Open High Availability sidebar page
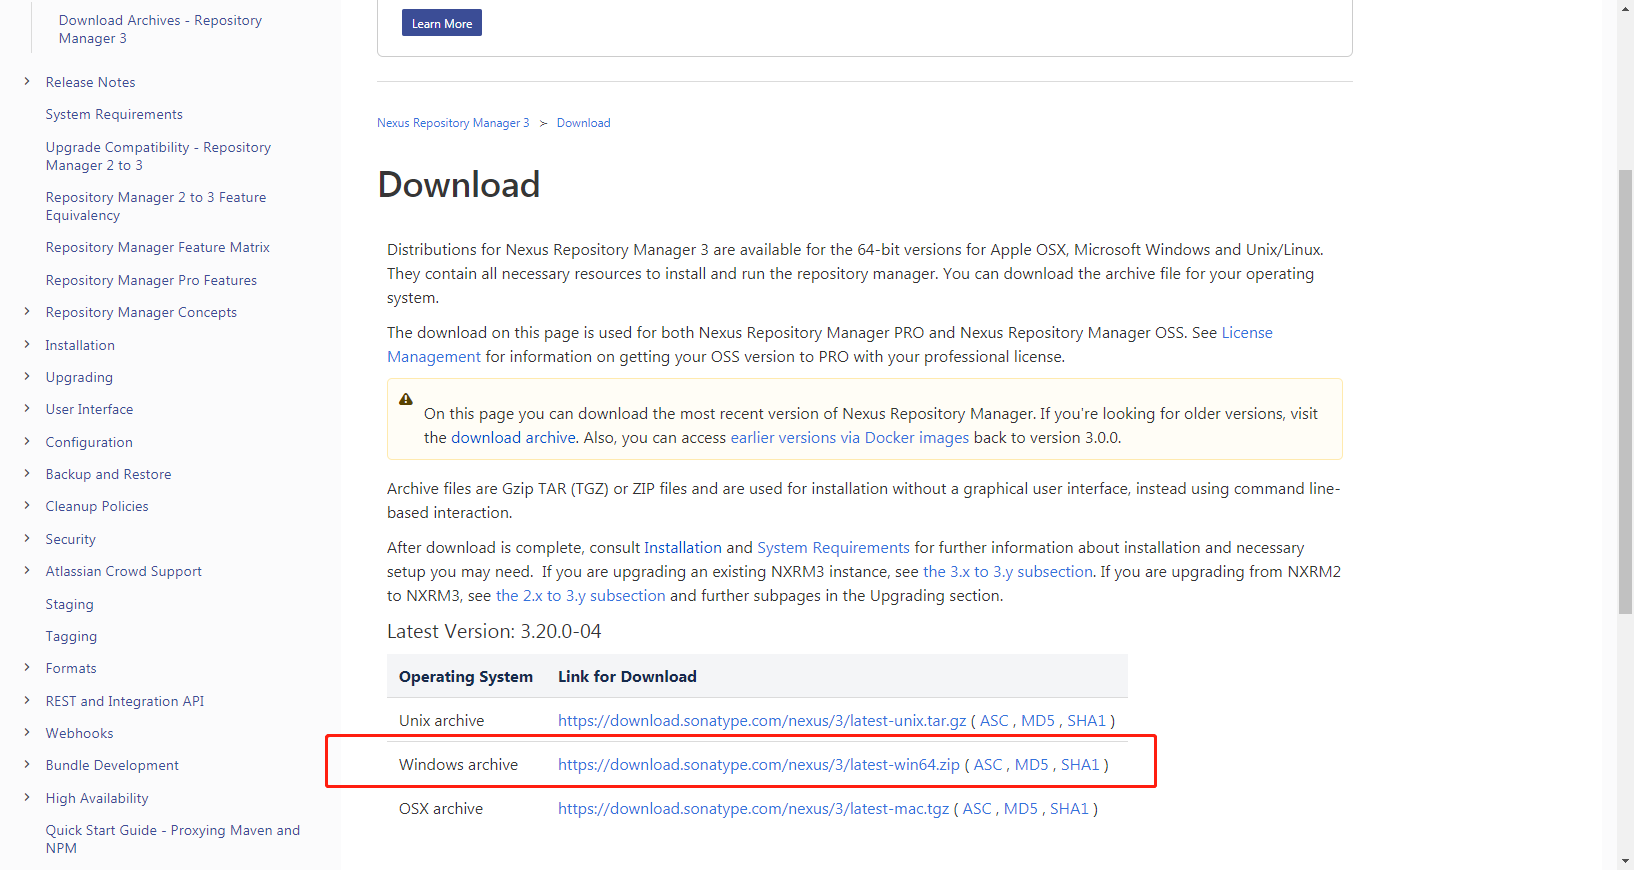Image resolution: width=1634 pixels, height=870 pixels. coord(97,798)
